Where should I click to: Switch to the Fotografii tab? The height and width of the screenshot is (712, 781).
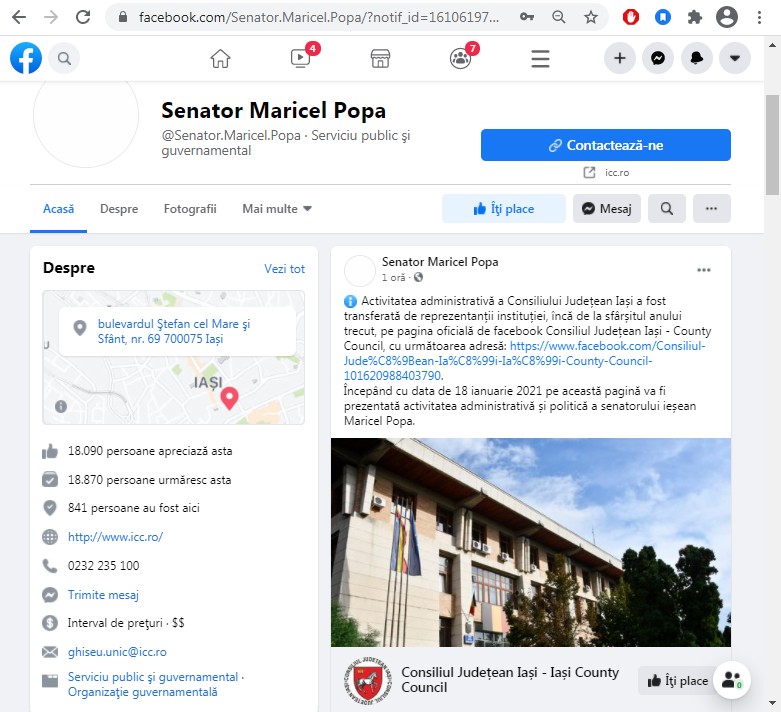pos(190,209)
